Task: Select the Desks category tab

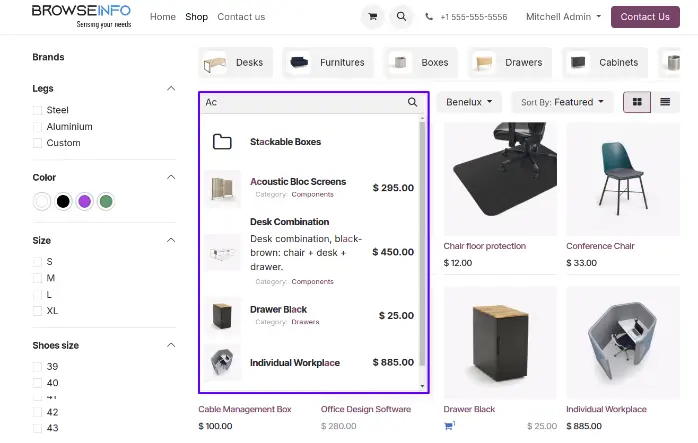Action: 235,63
